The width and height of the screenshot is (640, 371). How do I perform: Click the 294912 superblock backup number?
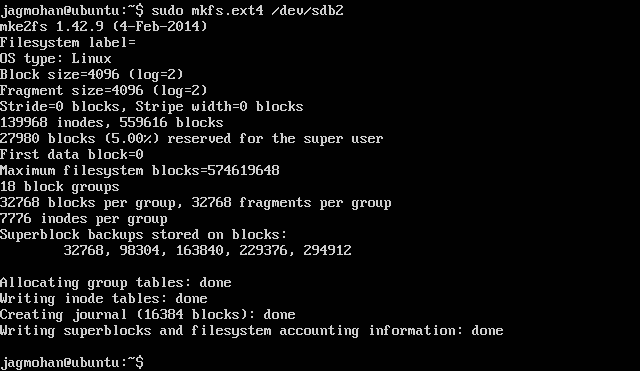[327, 250]
